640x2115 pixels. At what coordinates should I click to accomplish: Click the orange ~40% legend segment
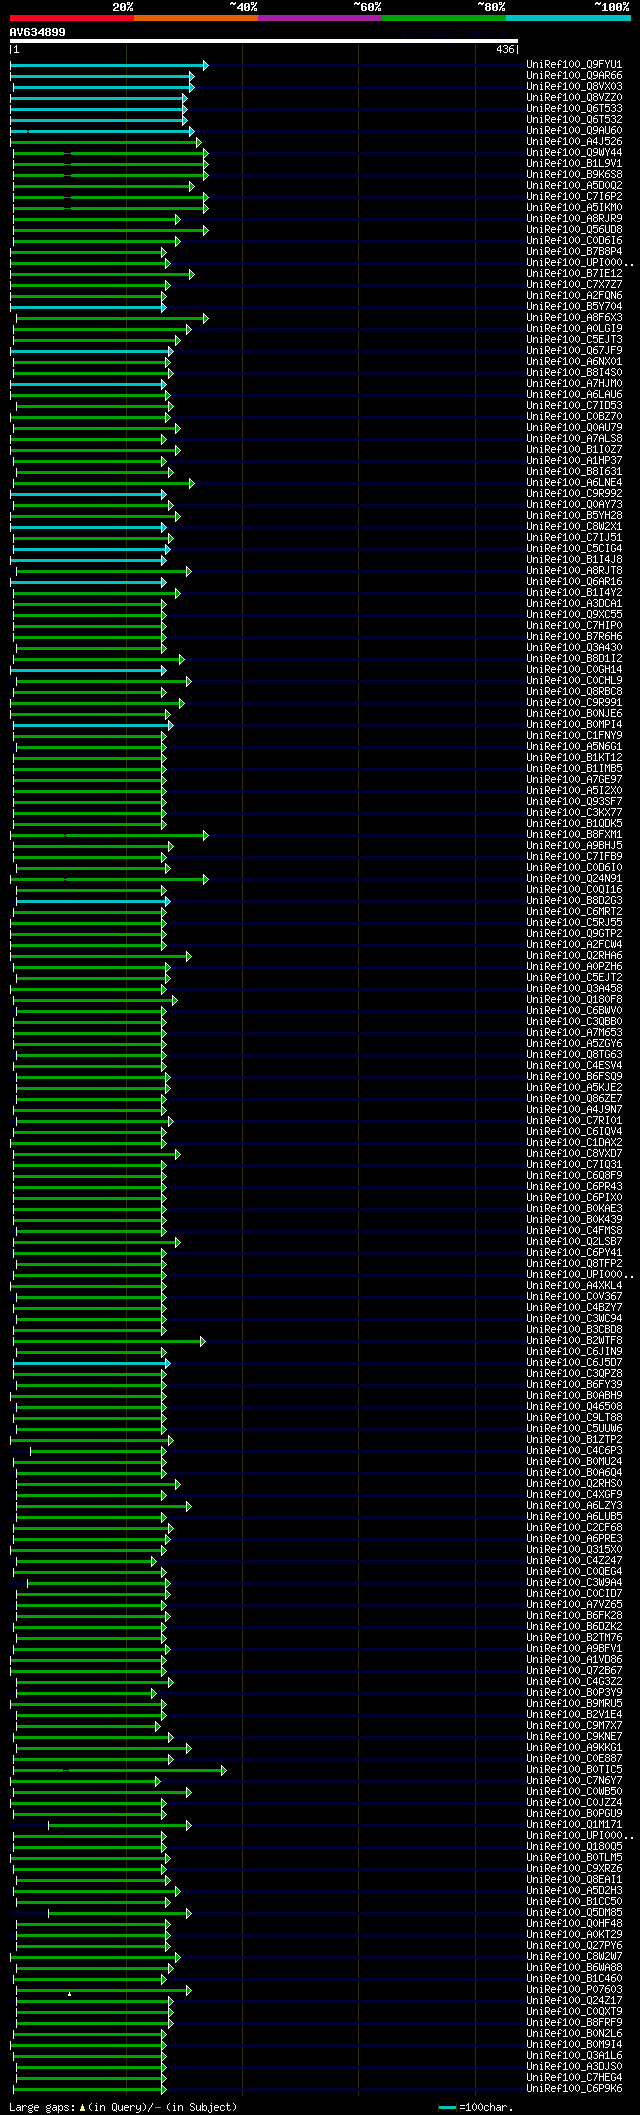195,18
